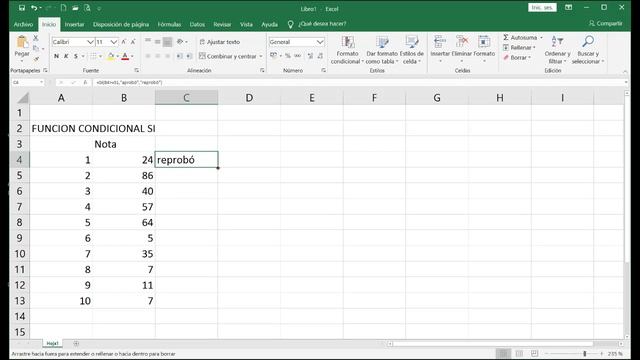Open Buscar y seleccionar menu

588,50
